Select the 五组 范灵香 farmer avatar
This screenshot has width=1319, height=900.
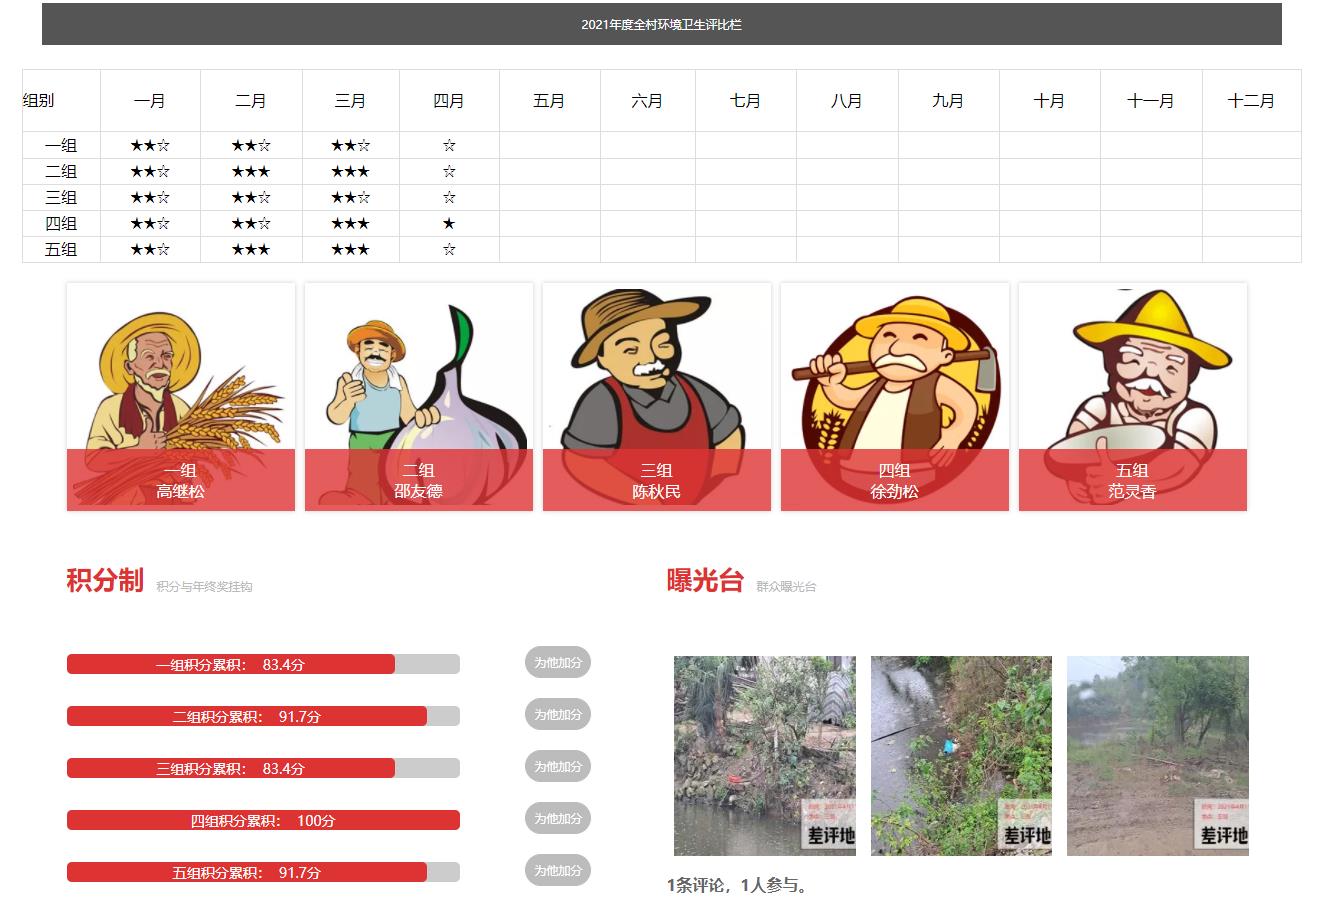(1133, 397)
